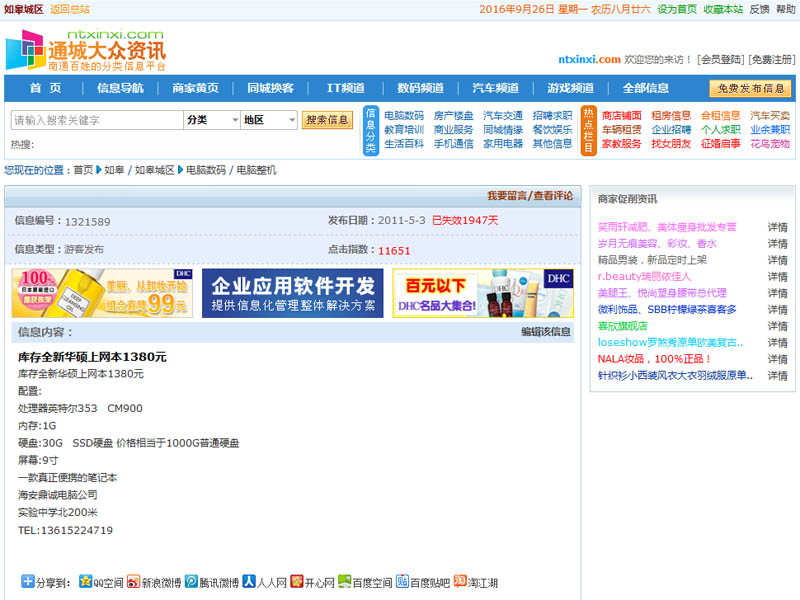This screenshot has height=600, width=800.
Task: Open the 编辑该信息 link
Action: click(x=546, y=332)
